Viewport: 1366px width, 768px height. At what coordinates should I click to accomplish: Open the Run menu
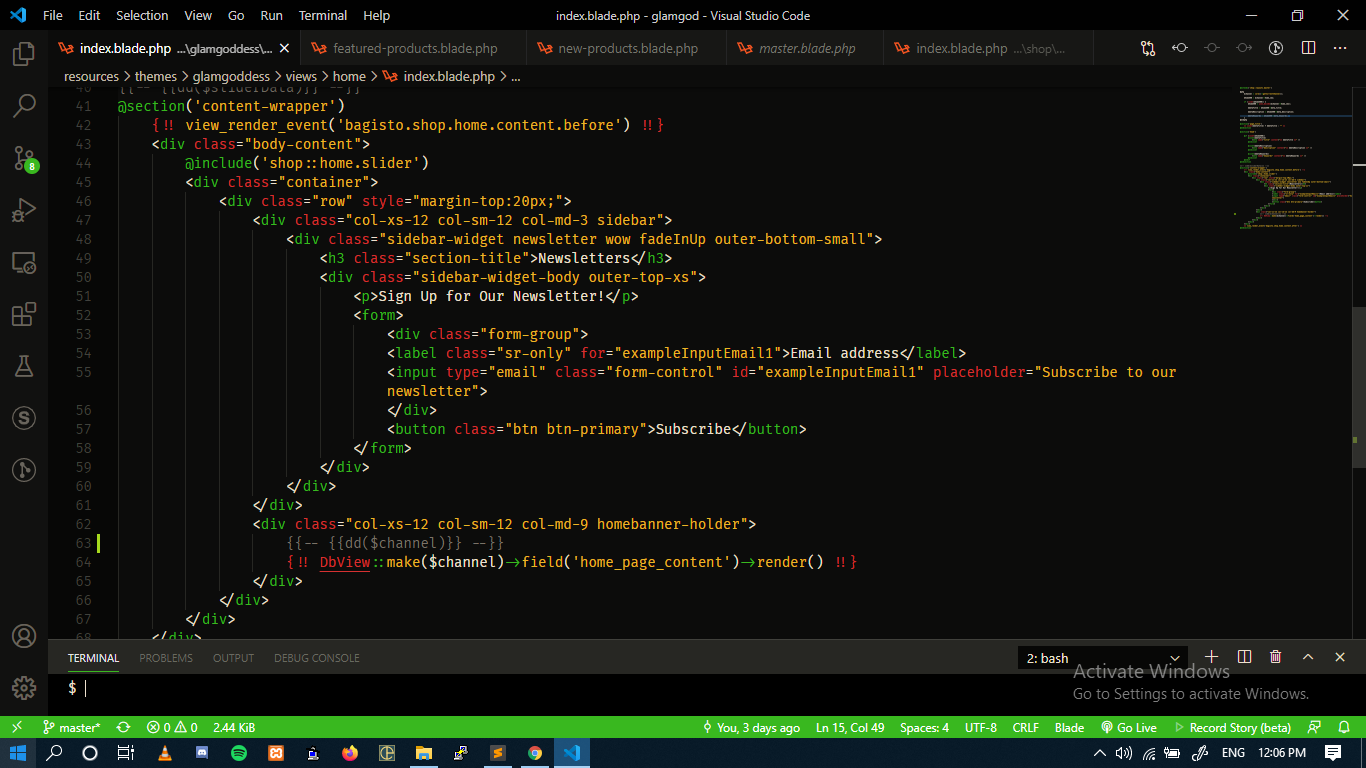pyautogui.click(x=271, y=15)
